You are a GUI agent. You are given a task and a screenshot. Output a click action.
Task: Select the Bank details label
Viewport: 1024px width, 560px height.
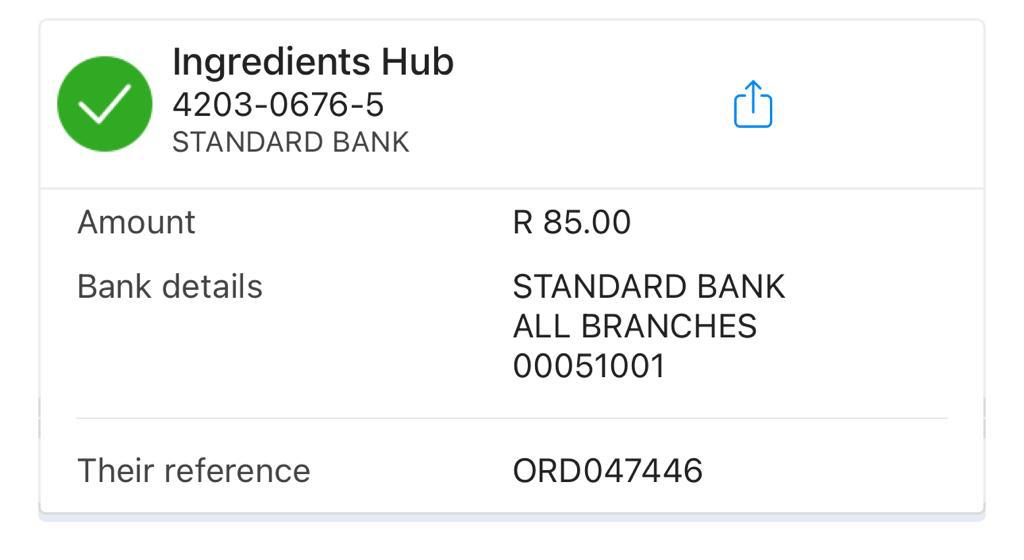click(170, 287)
